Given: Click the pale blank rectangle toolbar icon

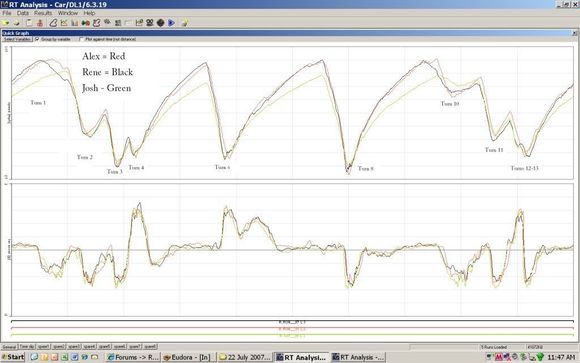Looking at the screenshot, I should point(128,23).
